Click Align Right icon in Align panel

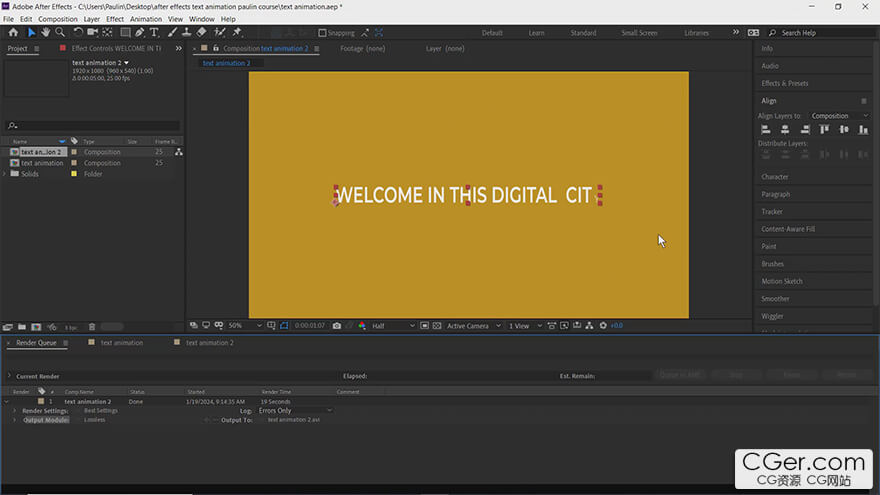805,130
